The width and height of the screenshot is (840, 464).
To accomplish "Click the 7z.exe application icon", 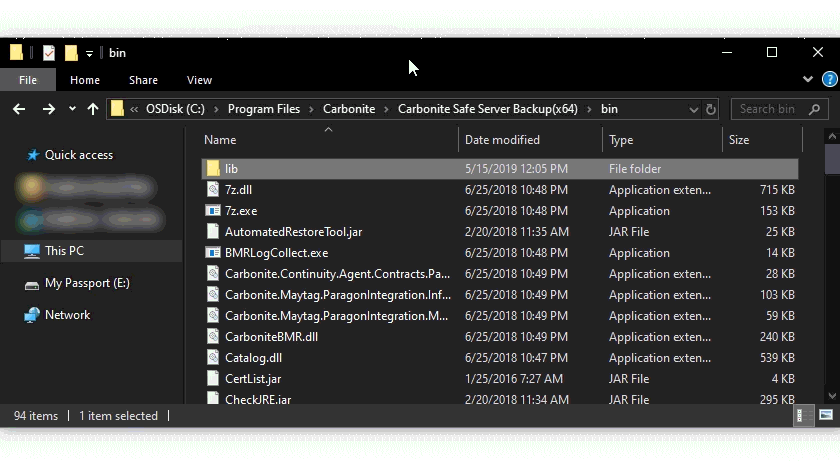I will tap(213, 211).
